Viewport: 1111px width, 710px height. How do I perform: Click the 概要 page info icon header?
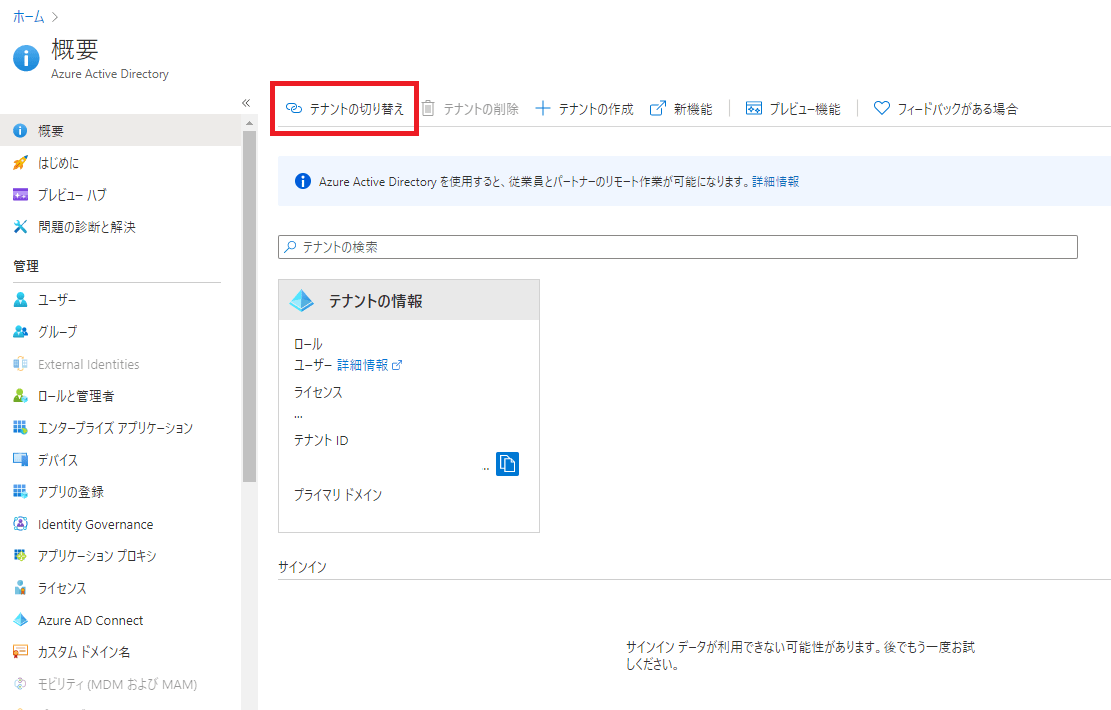26,58
